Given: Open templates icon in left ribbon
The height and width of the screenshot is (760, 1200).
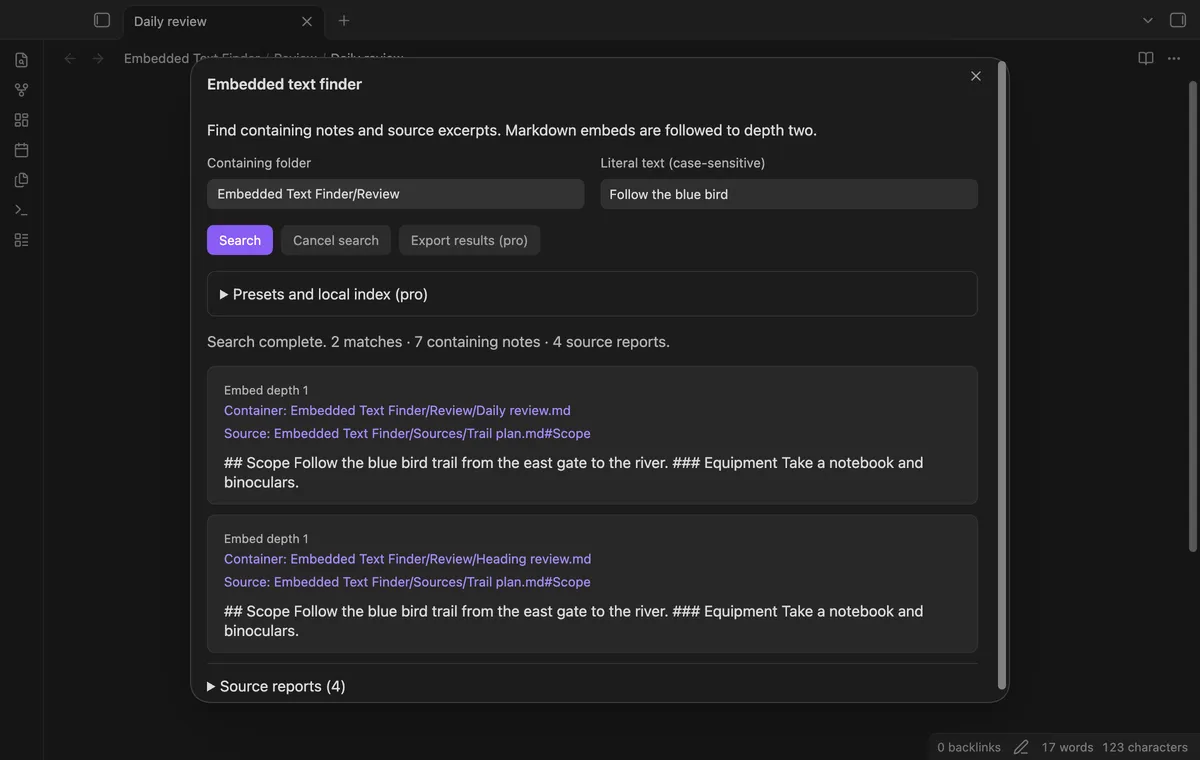Looking at the screenshot, I should pos(21,180).
